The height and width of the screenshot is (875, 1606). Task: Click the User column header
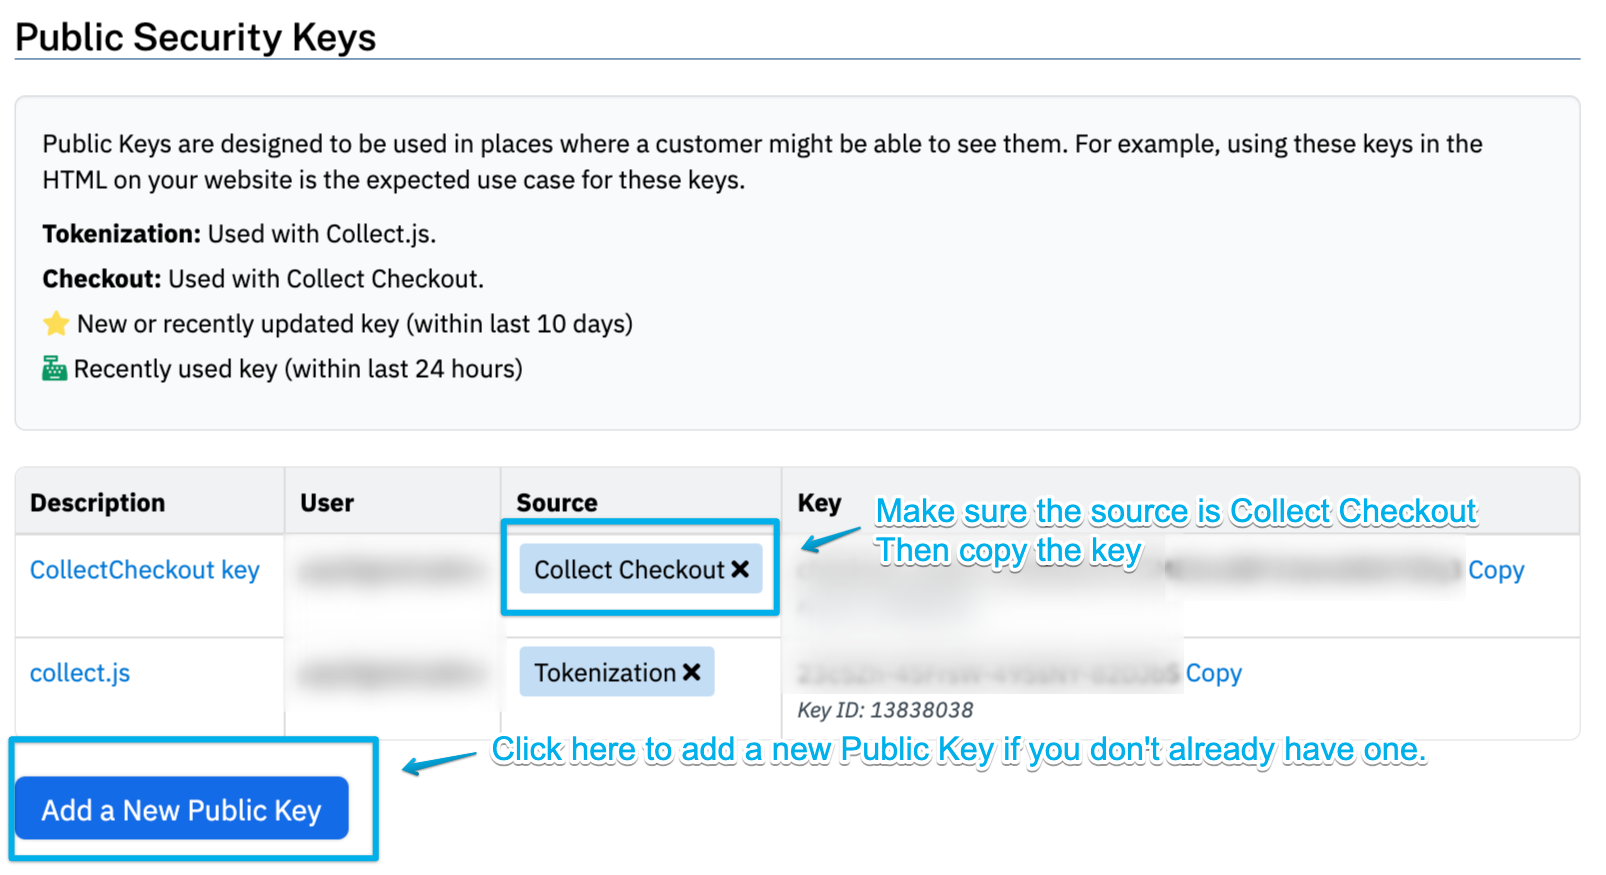327,503
